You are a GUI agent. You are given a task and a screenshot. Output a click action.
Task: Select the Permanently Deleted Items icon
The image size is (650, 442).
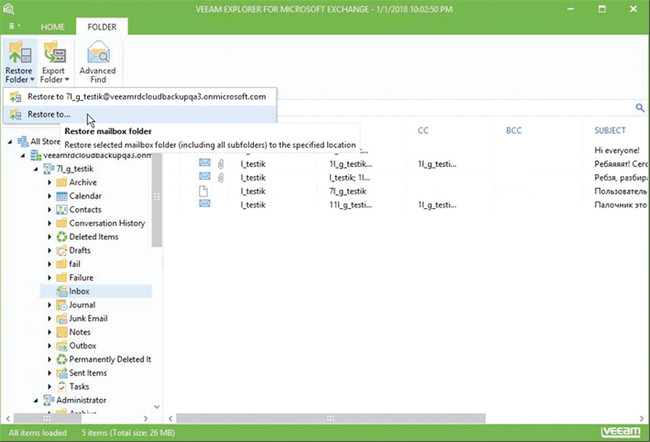click(x=61, y=359)
